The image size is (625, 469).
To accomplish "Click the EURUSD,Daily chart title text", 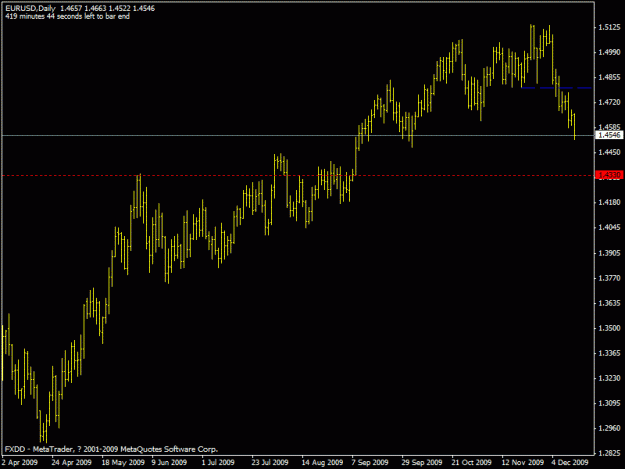I will 31,8.
